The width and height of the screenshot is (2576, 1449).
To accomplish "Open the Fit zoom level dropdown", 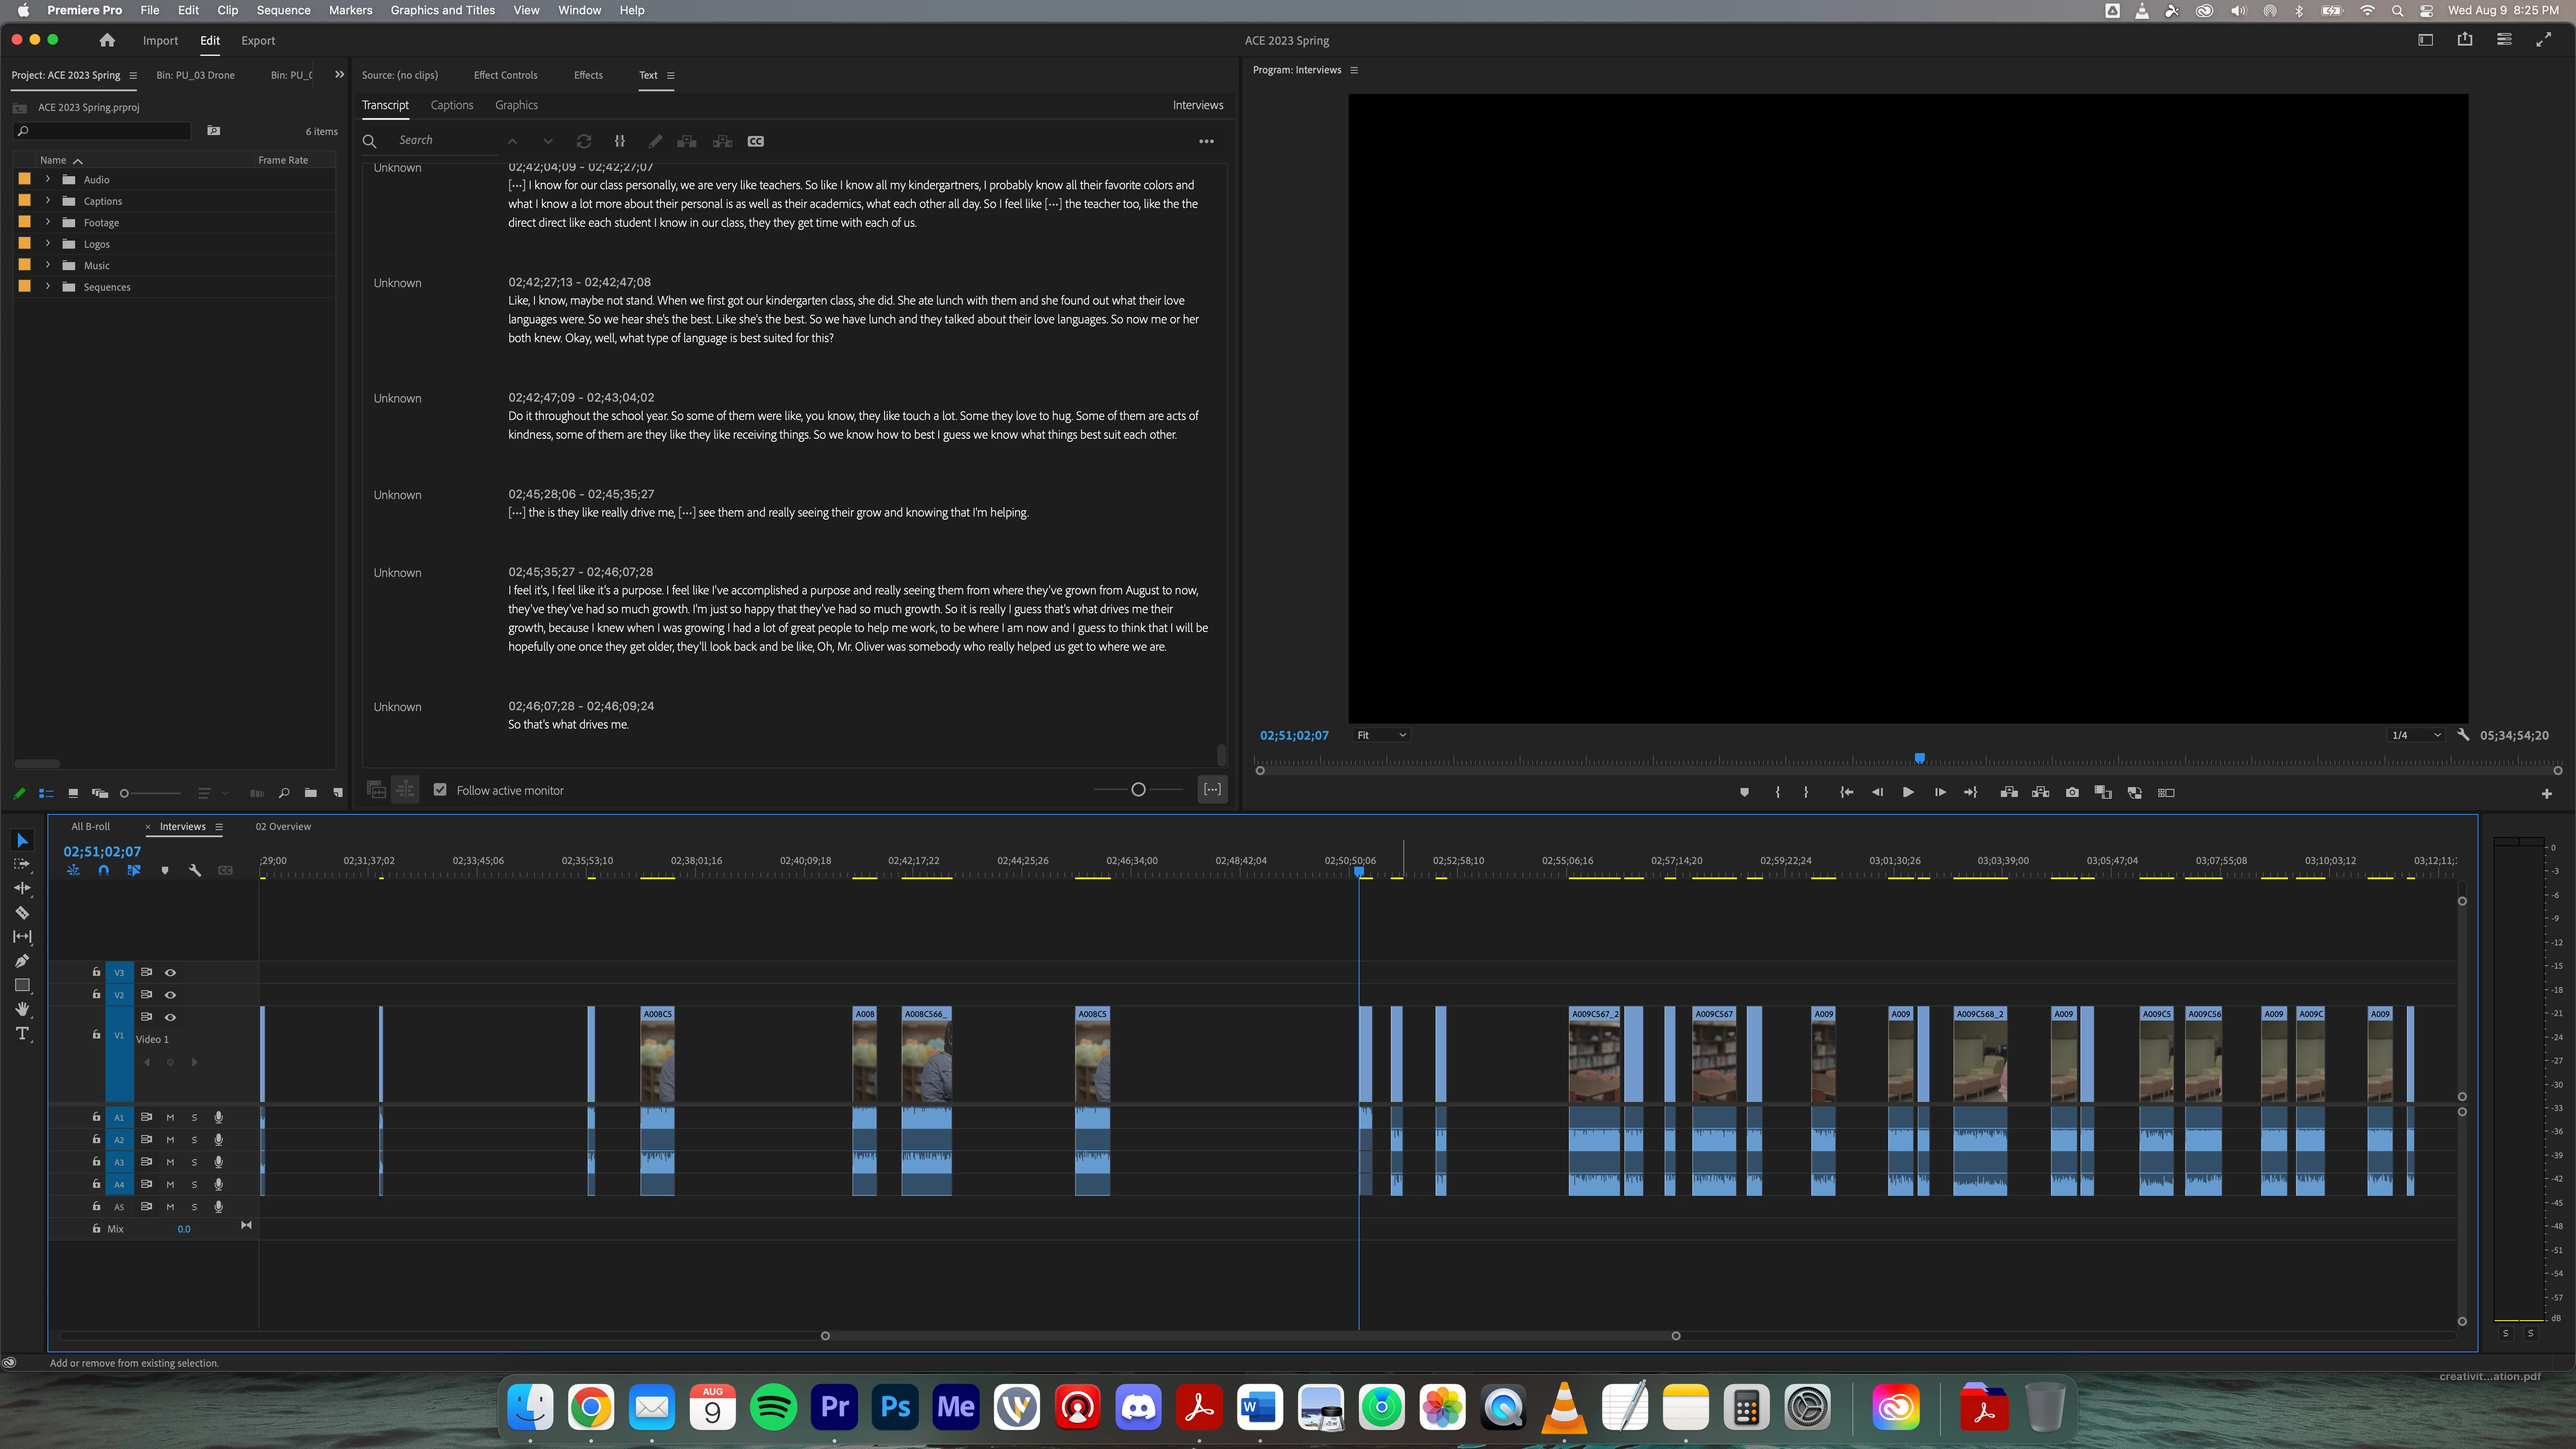I will [1381, 735].
